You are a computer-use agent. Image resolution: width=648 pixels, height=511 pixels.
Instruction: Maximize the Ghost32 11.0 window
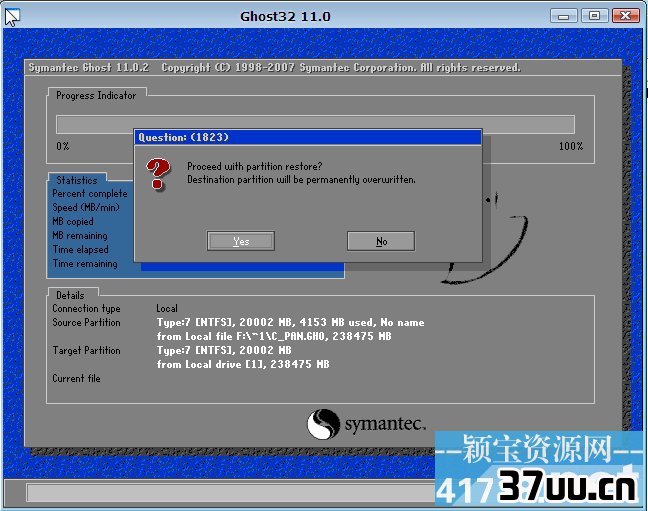click(x=594, y=16)
